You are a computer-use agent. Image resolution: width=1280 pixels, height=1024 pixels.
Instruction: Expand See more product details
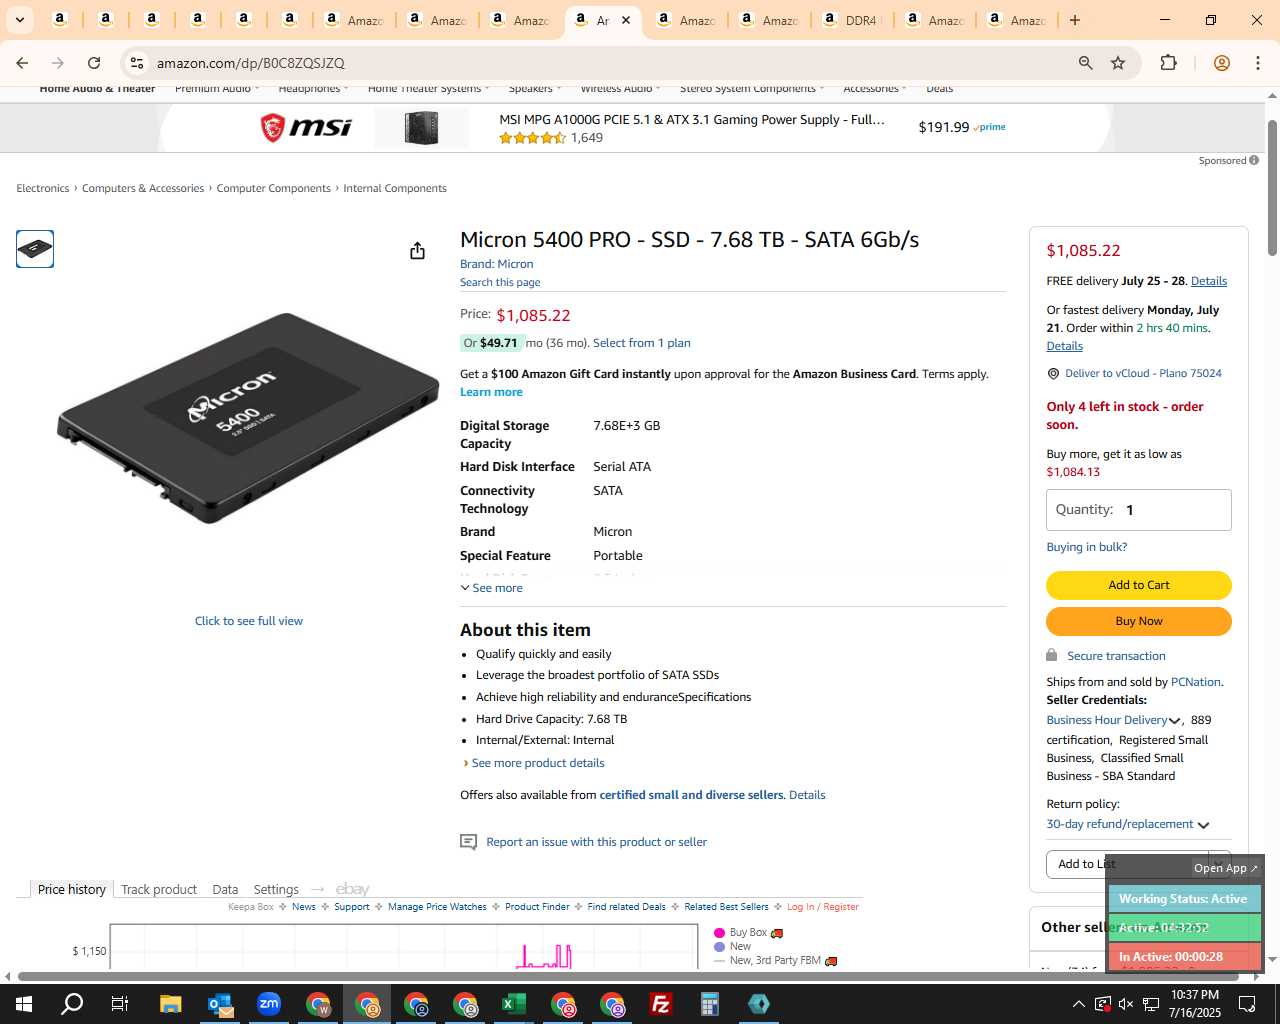tap(538, 763)
